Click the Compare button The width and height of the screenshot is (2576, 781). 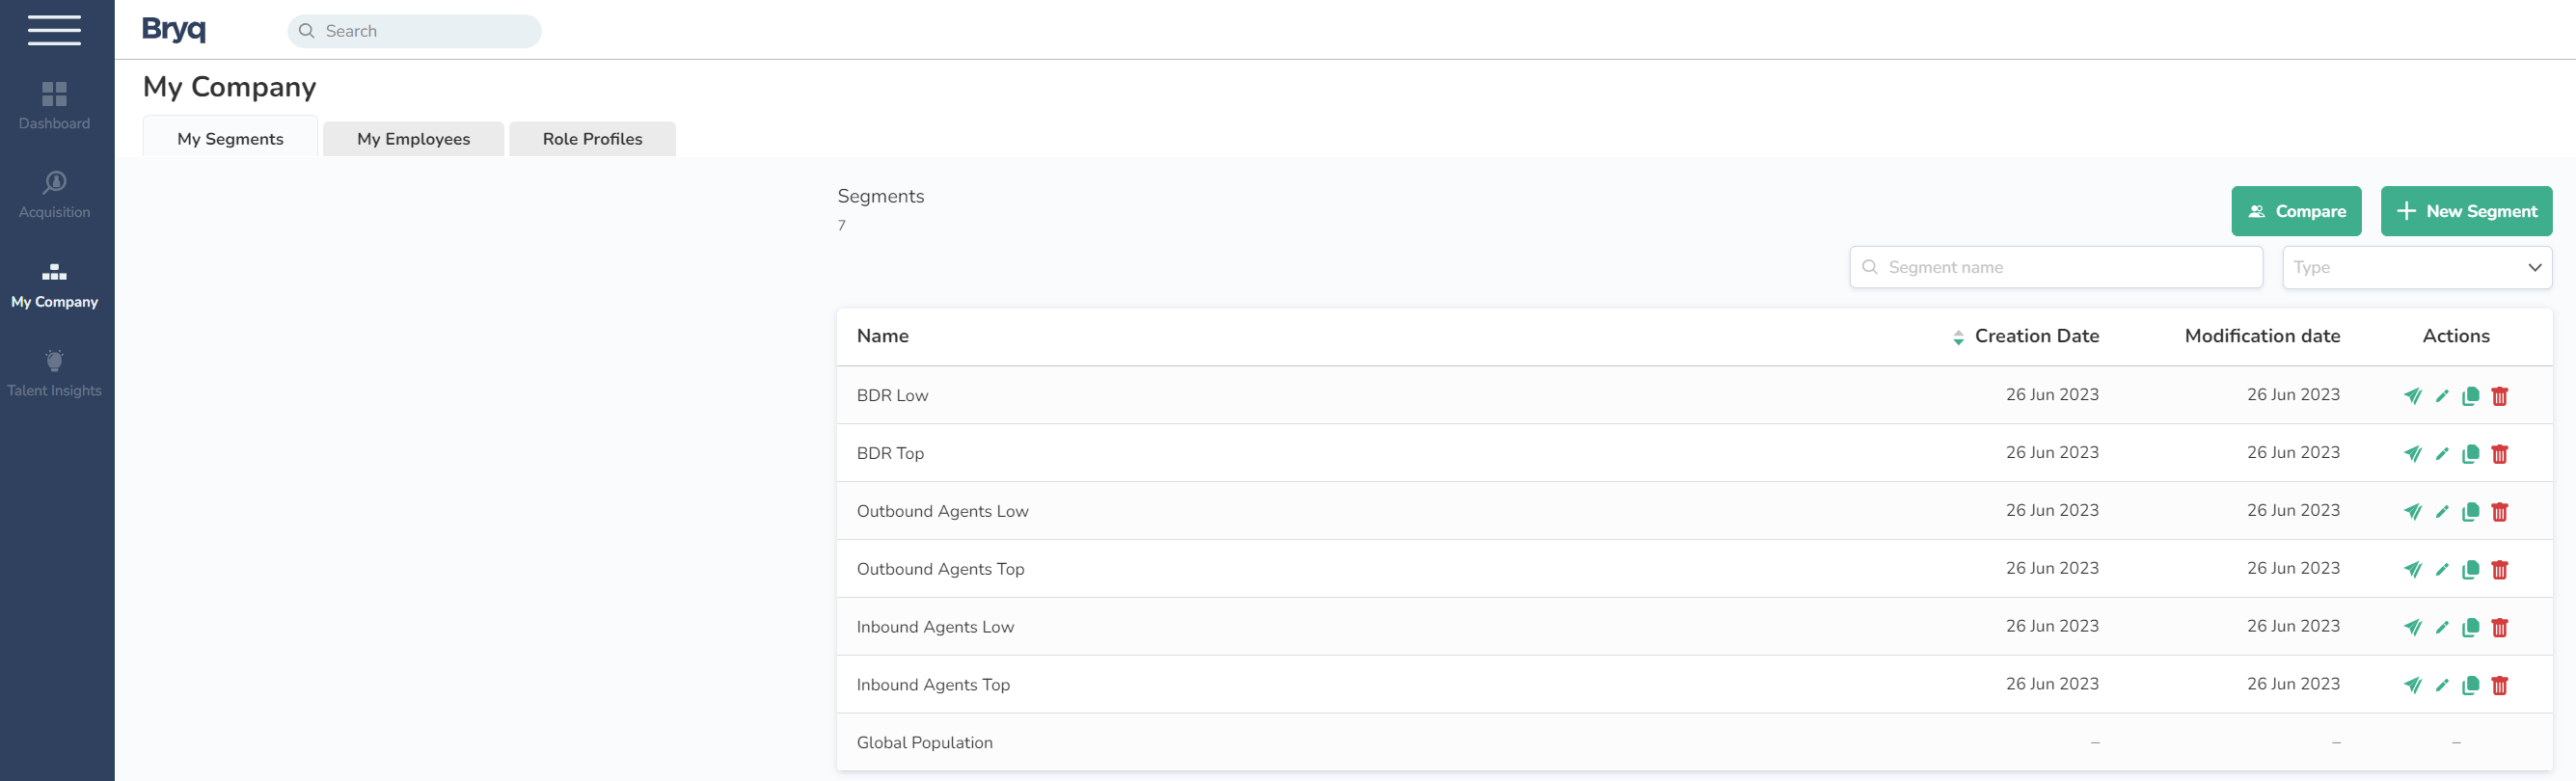2295,212
